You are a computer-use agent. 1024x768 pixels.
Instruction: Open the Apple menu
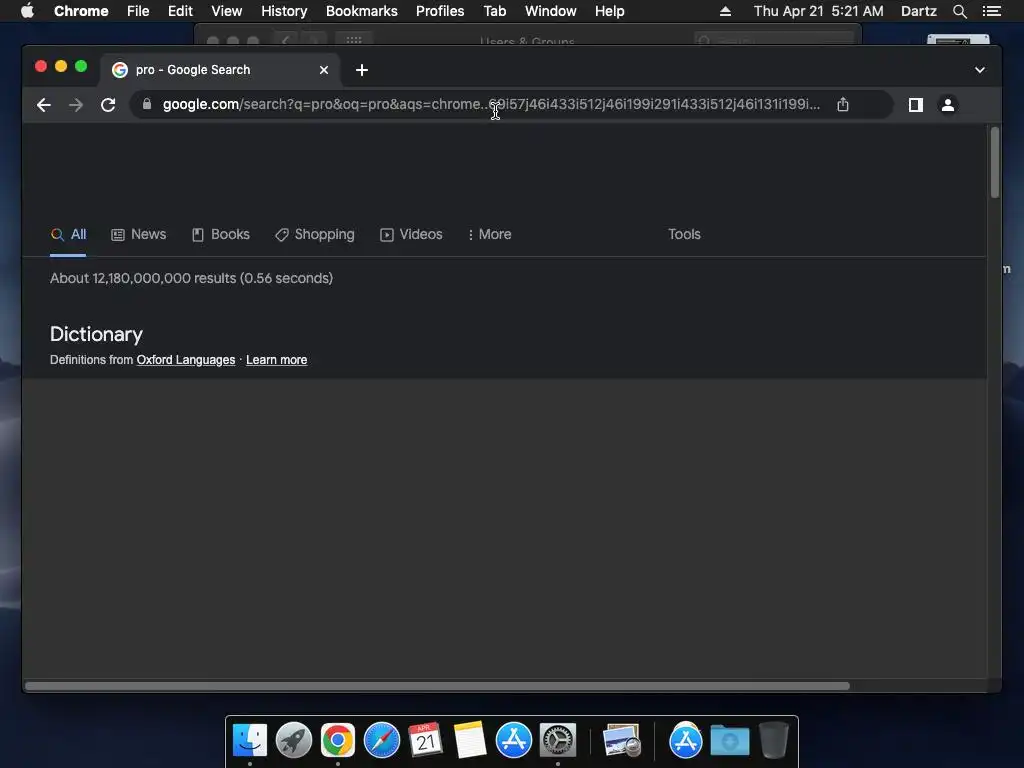[x=27, y=11]
